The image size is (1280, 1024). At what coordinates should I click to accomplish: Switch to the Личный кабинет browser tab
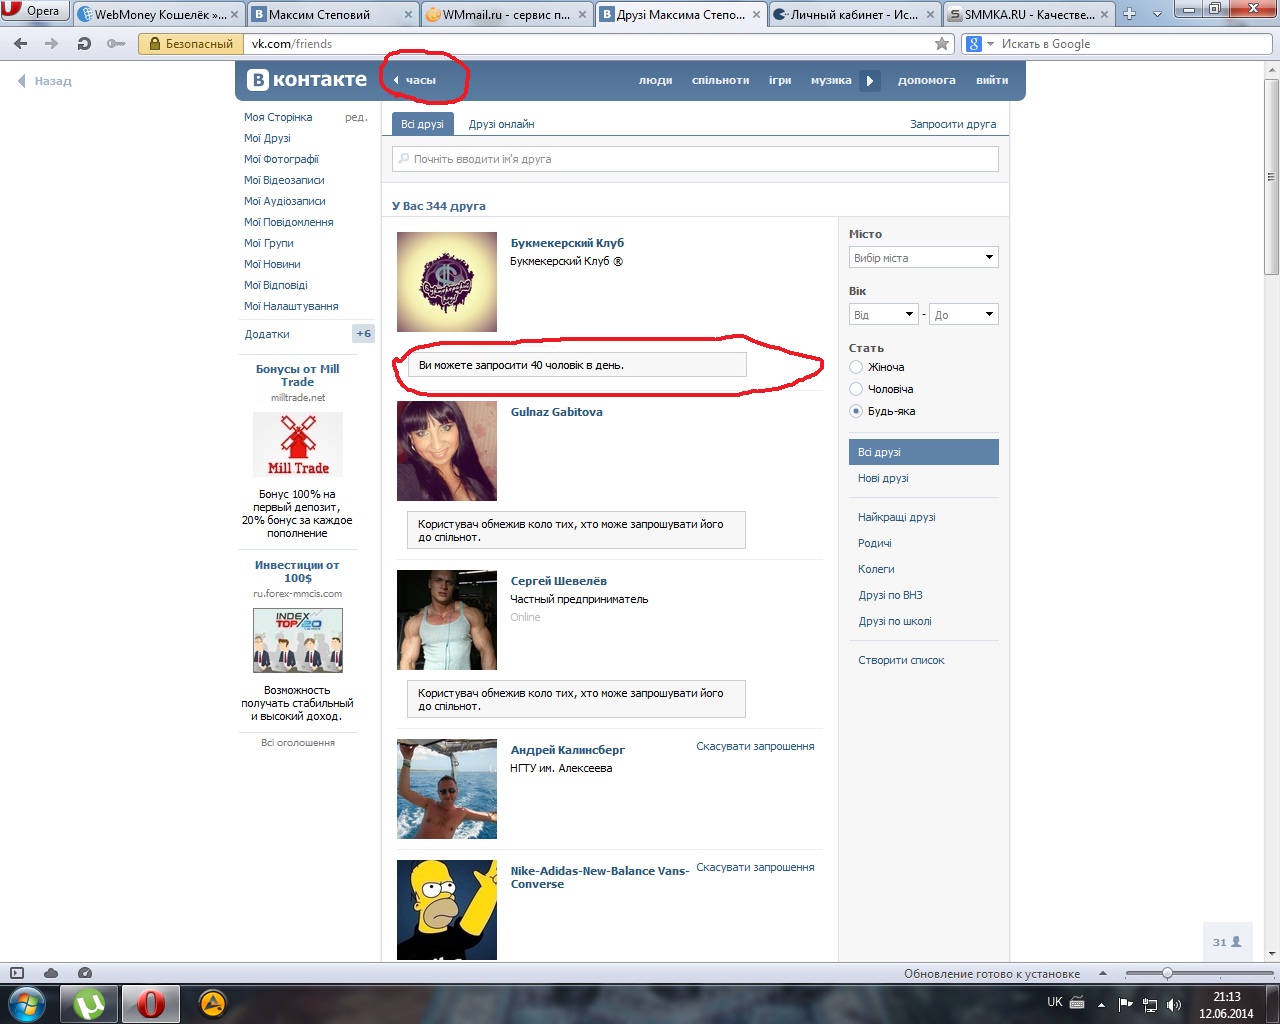tap(855, 14)
